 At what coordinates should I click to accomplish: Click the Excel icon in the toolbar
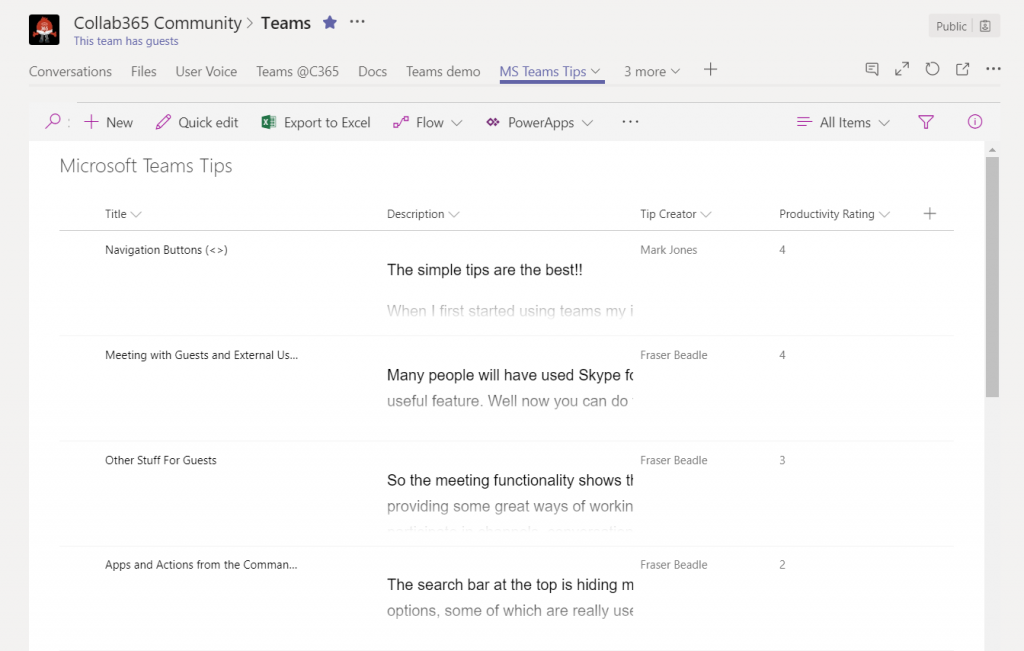[268, 122]
